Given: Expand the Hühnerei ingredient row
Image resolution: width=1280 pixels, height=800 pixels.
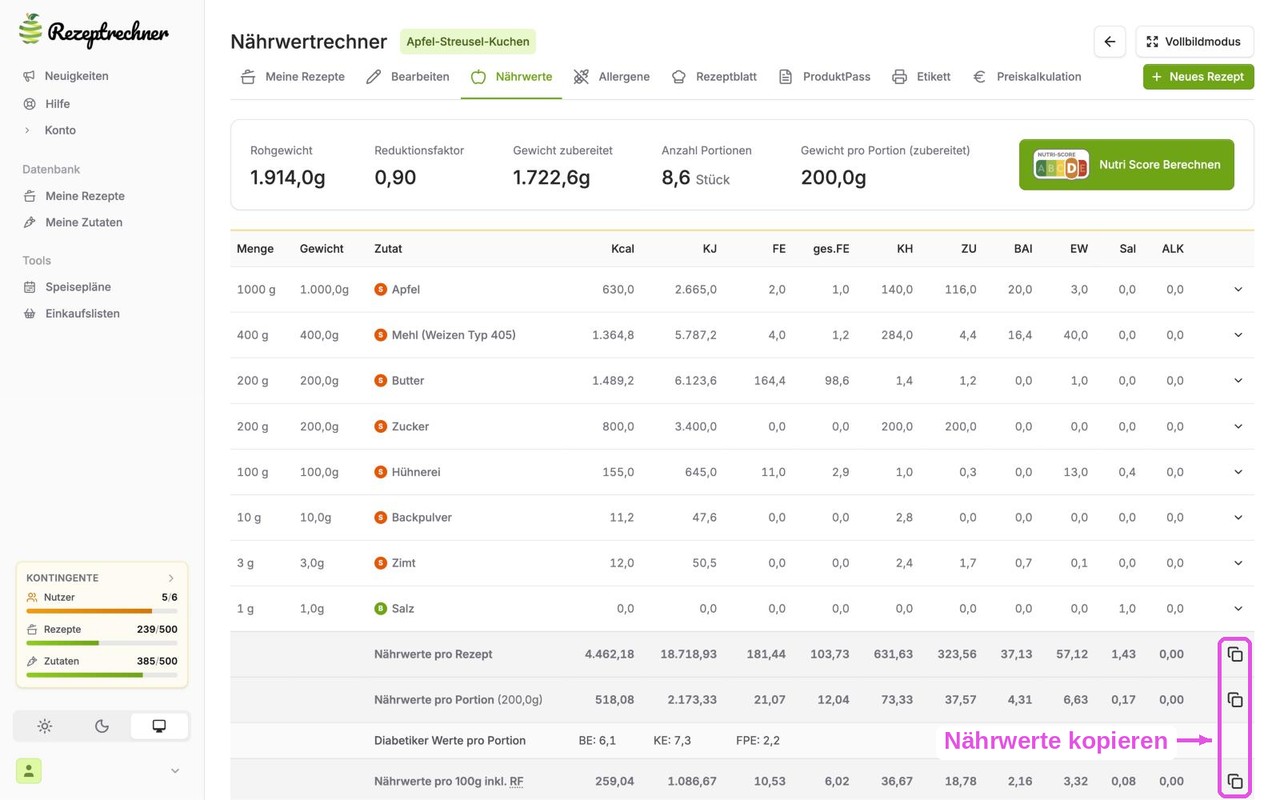Looking at the screenshot, I should pos(1238,472).
